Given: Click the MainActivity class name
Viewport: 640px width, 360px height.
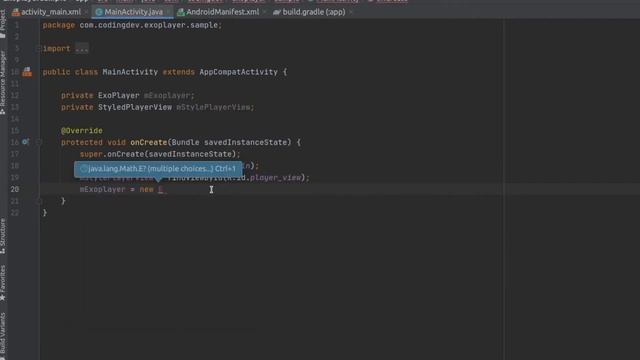Looking at the screenshot, I should (130, 72).
